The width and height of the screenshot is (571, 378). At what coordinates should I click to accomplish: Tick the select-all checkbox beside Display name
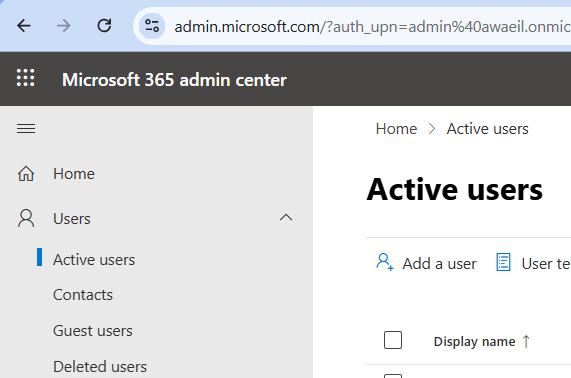tap(393, 340)
